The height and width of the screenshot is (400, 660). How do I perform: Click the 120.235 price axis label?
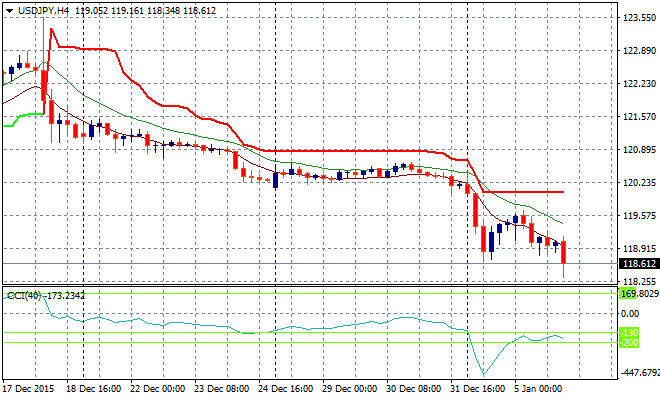click(639, 183)
